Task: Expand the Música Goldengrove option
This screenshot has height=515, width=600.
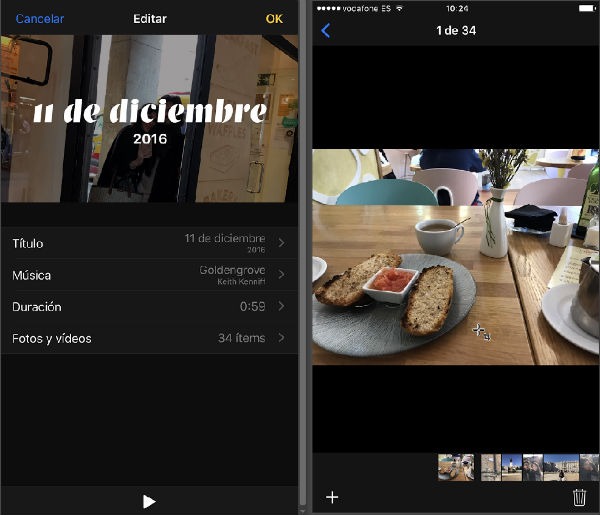Action: pos(150,275)
